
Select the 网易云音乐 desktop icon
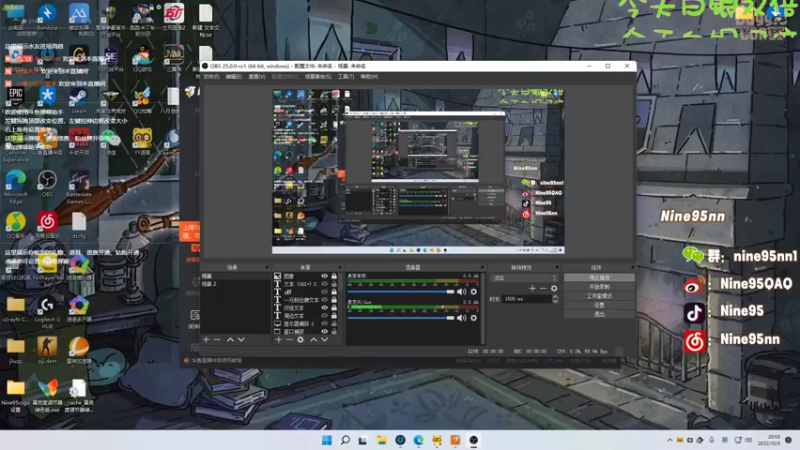coord(47,226)
